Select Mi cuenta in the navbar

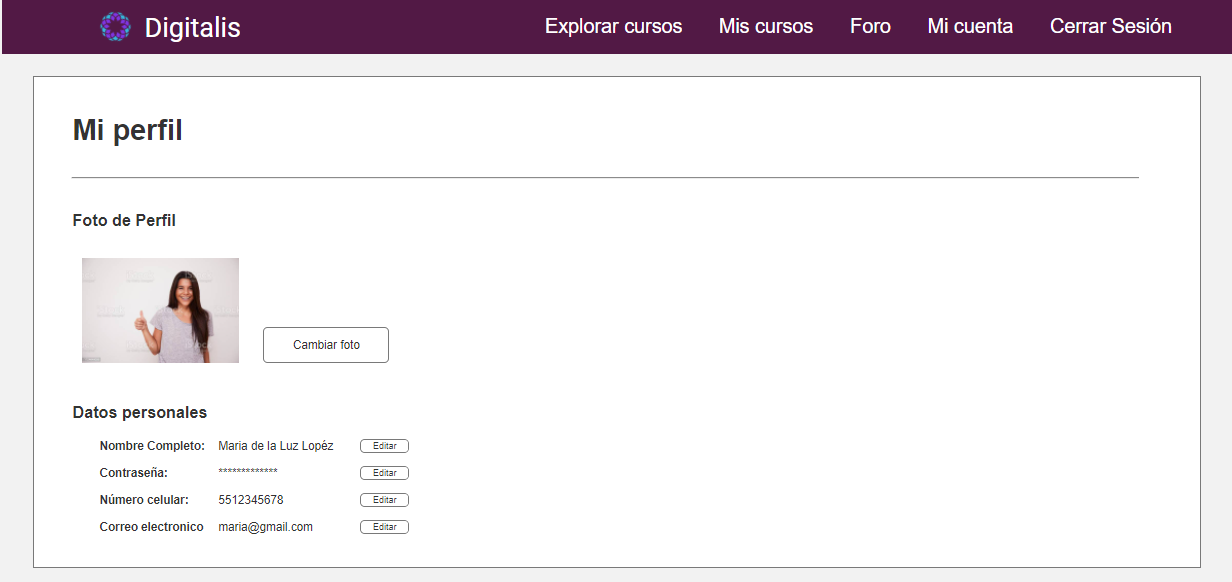click(970, 27)
